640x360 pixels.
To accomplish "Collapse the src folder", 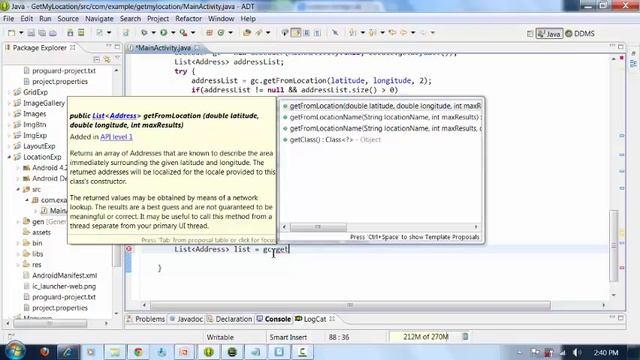I will (18, 189).
